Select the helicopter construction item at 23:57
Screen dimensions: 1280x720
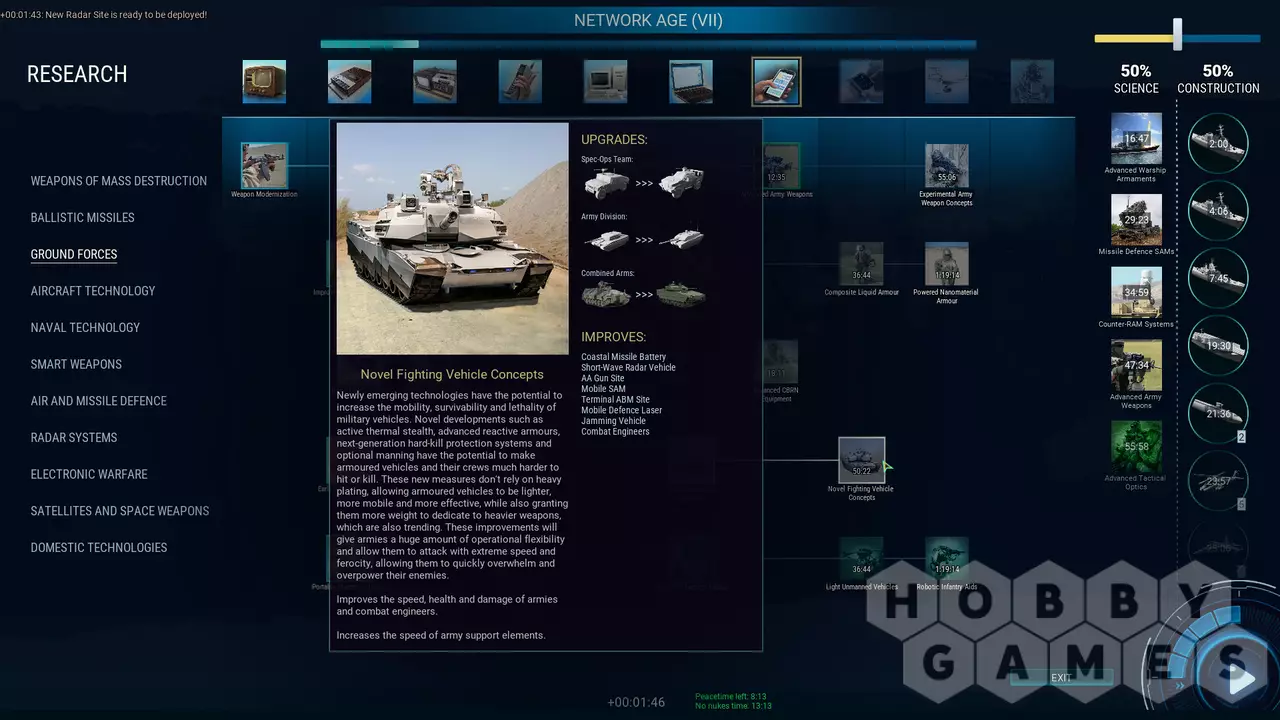[1218, 481]
